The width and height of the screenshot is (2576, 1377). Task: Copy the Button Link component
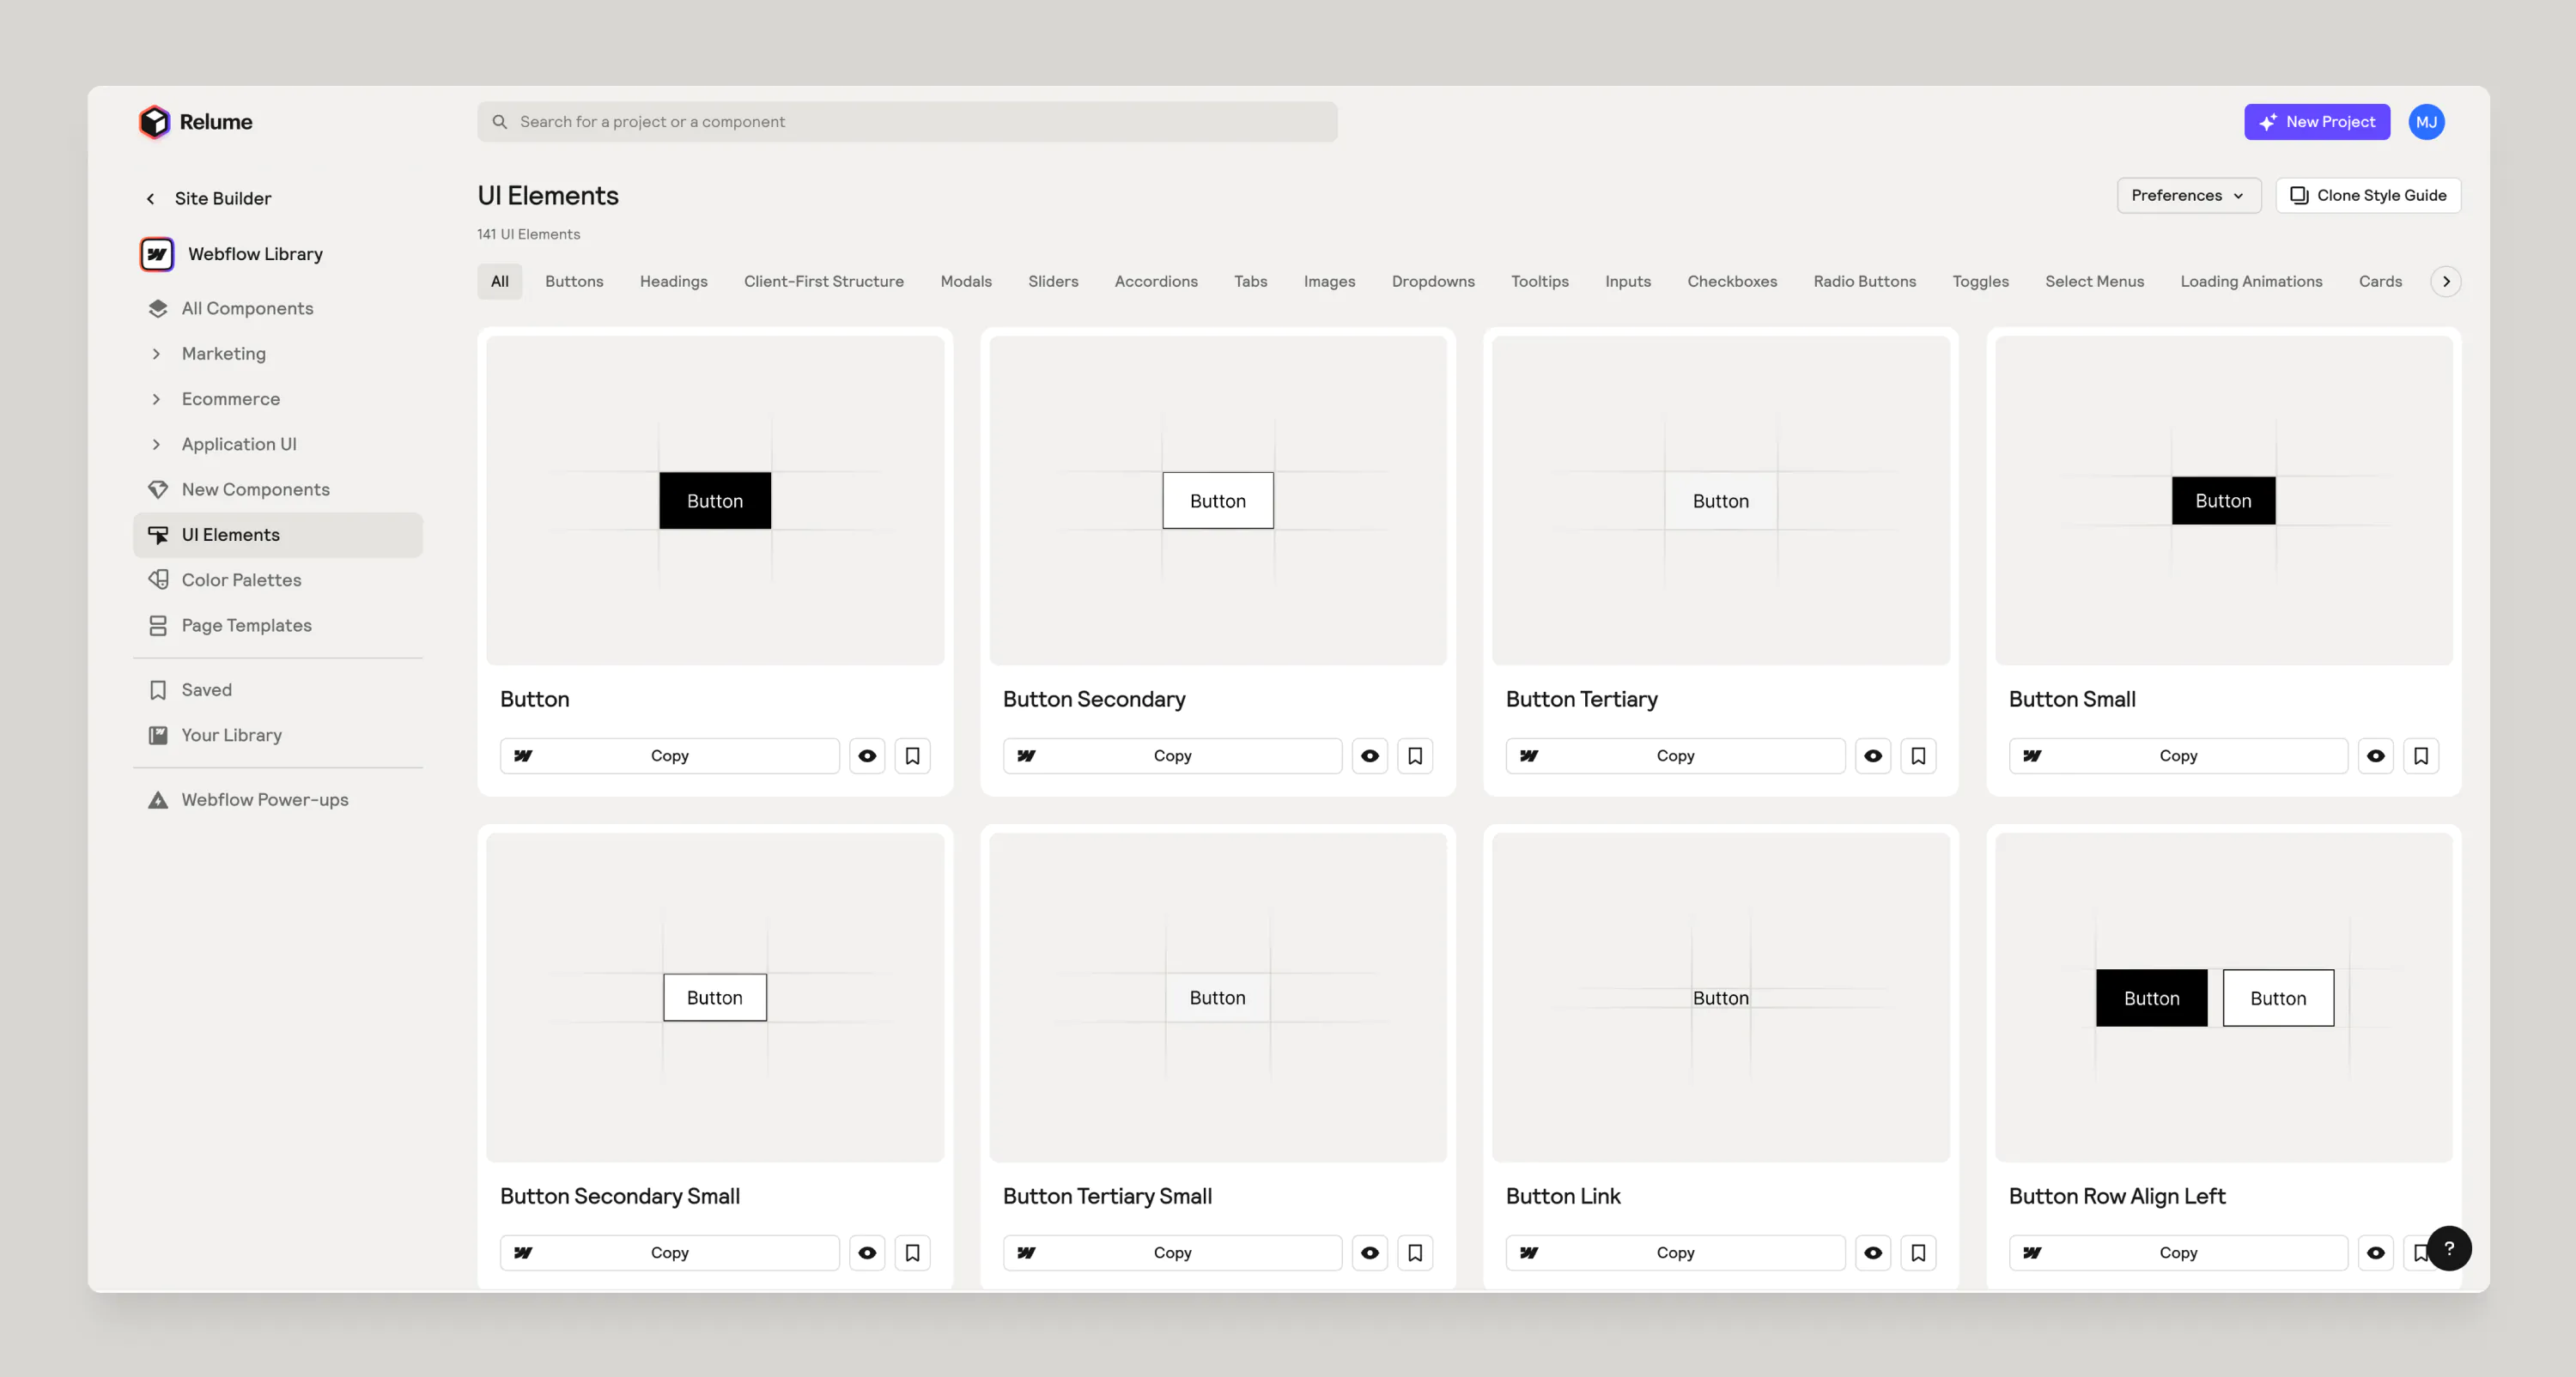coord(1675,1253)
